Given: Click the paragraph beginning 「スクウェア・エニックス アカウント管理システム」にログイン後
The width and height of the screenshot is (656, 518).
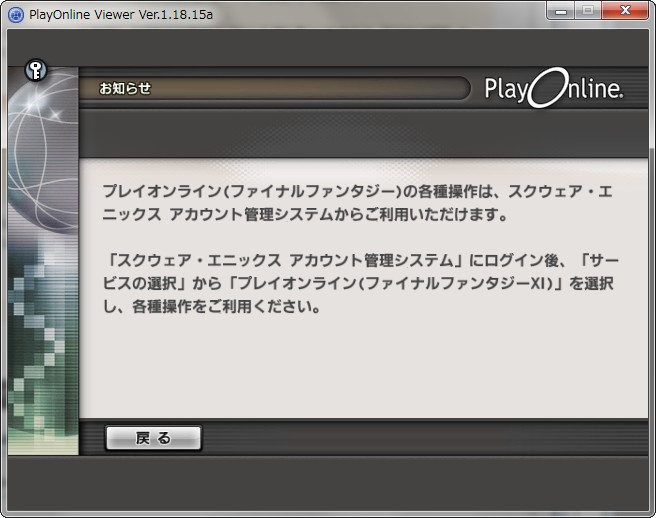Looking at the screenshot, I should 360,283.
